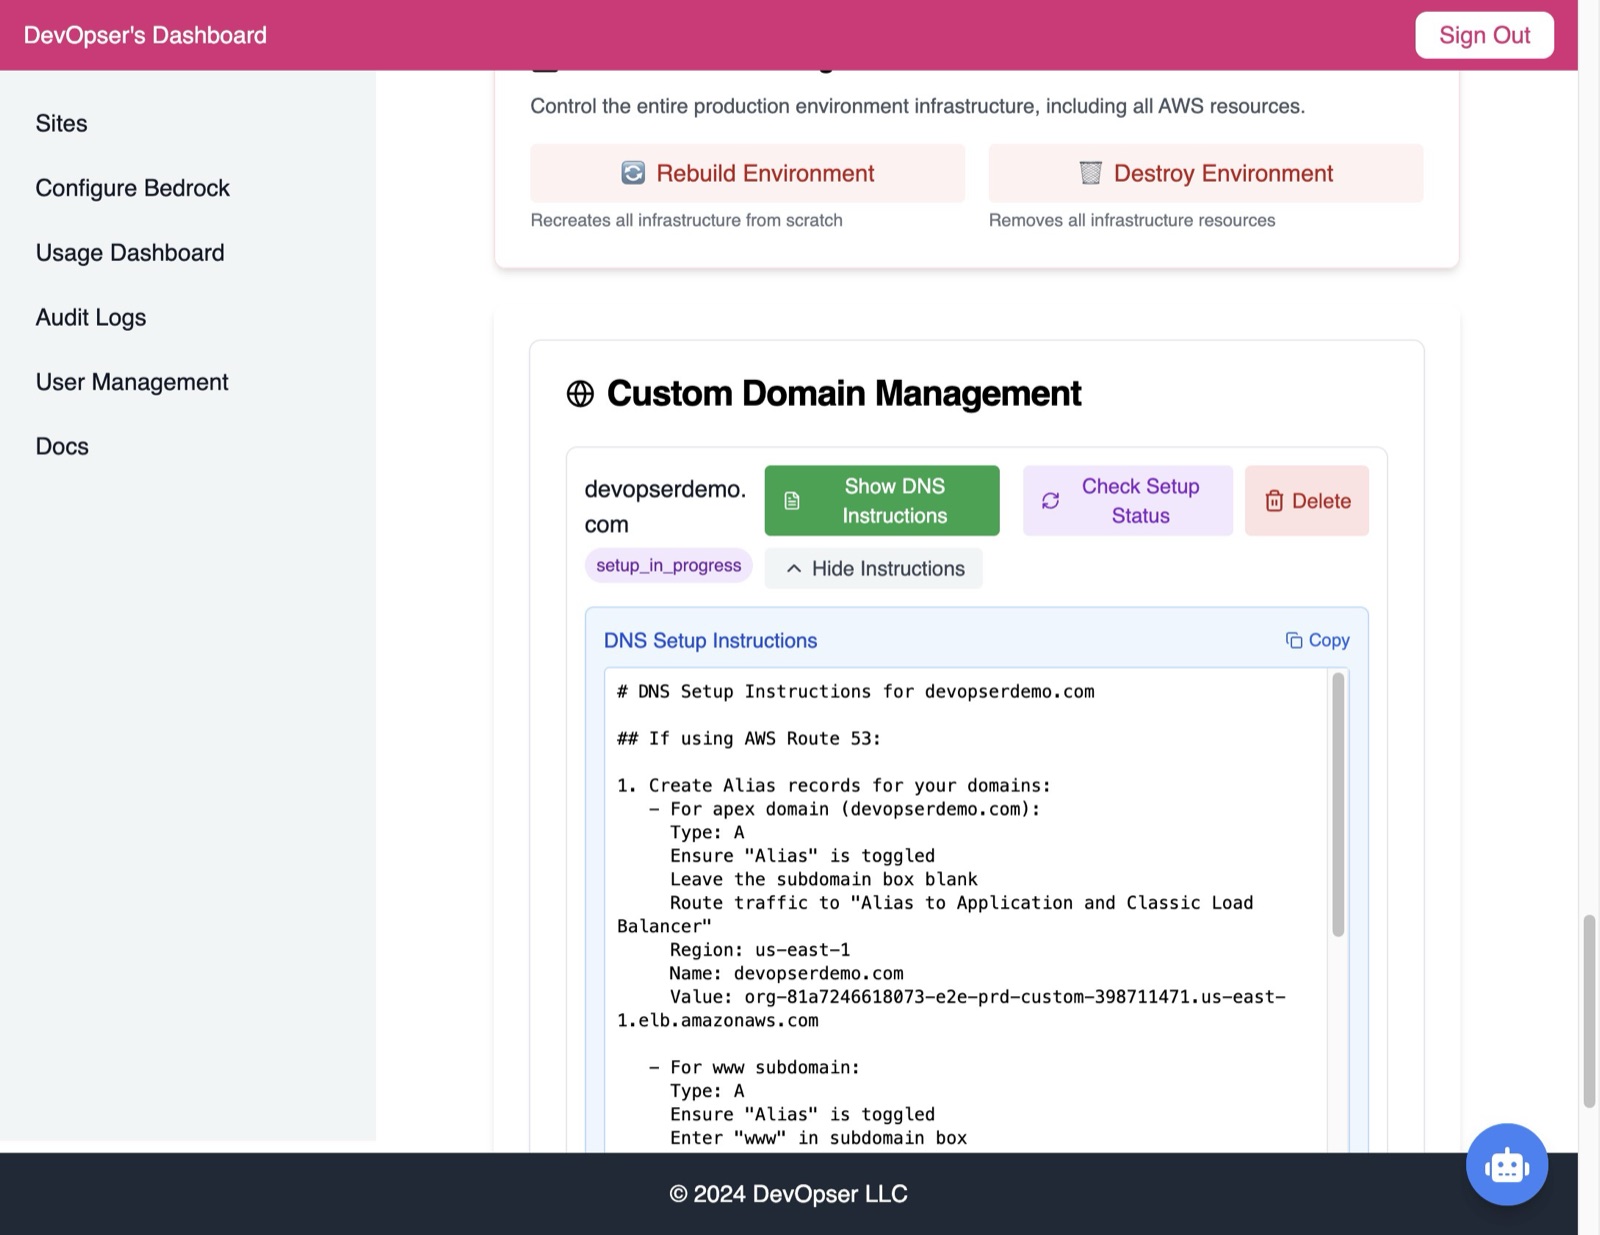Click the main page scrollbar thumb
The width and height of the screenshot is (1600, 1235).
click(x=1589, y=1010)
